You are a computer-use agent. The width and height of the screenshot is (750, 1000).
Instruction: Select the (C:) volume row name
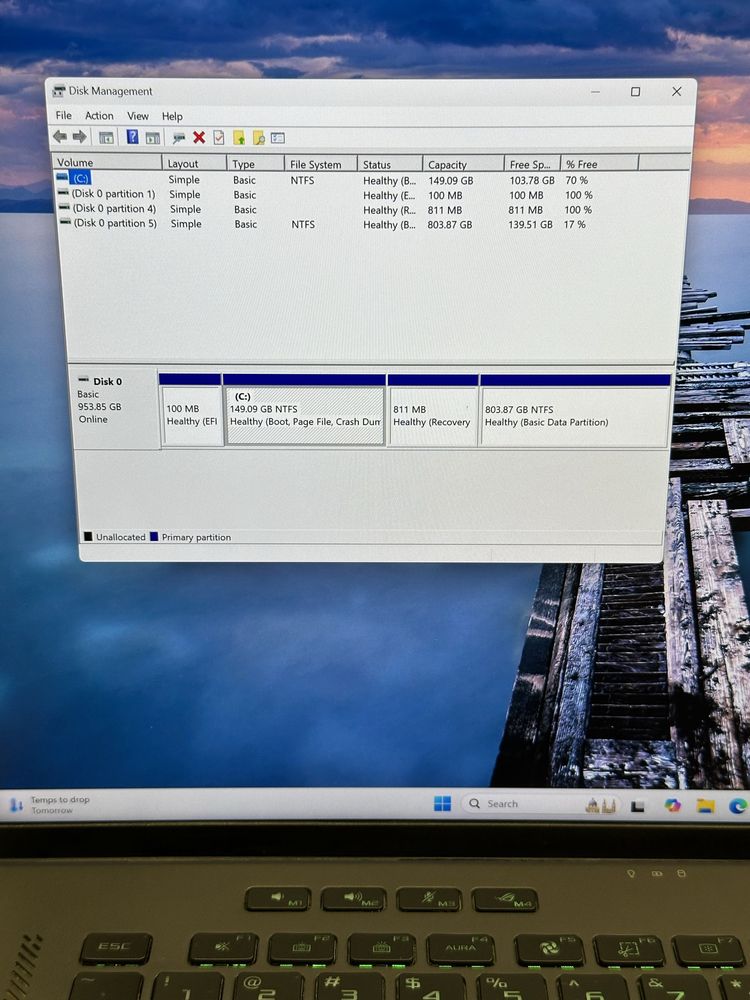point(80,179)
